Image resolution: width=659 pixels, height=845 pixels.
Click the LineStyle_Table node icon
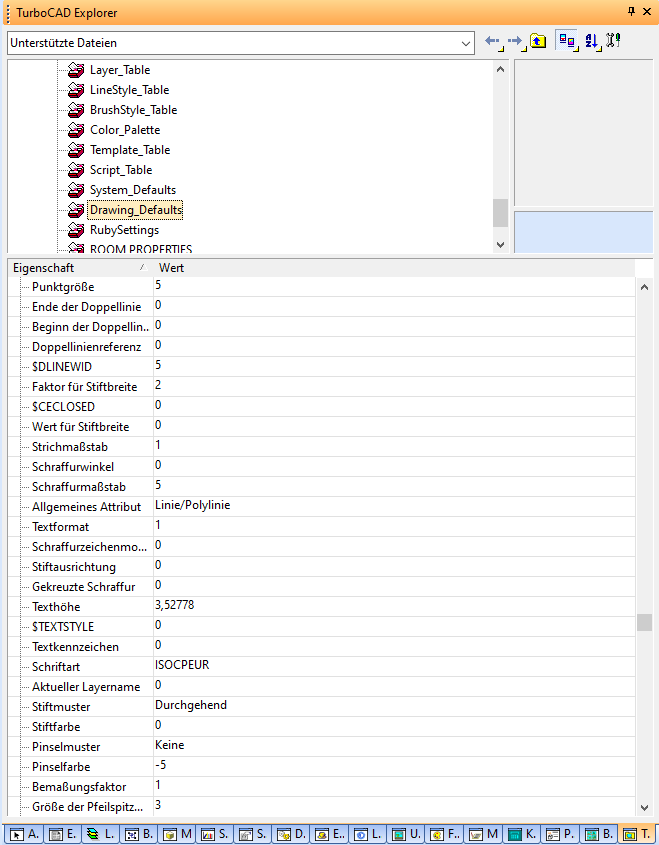tap(76, 90)
